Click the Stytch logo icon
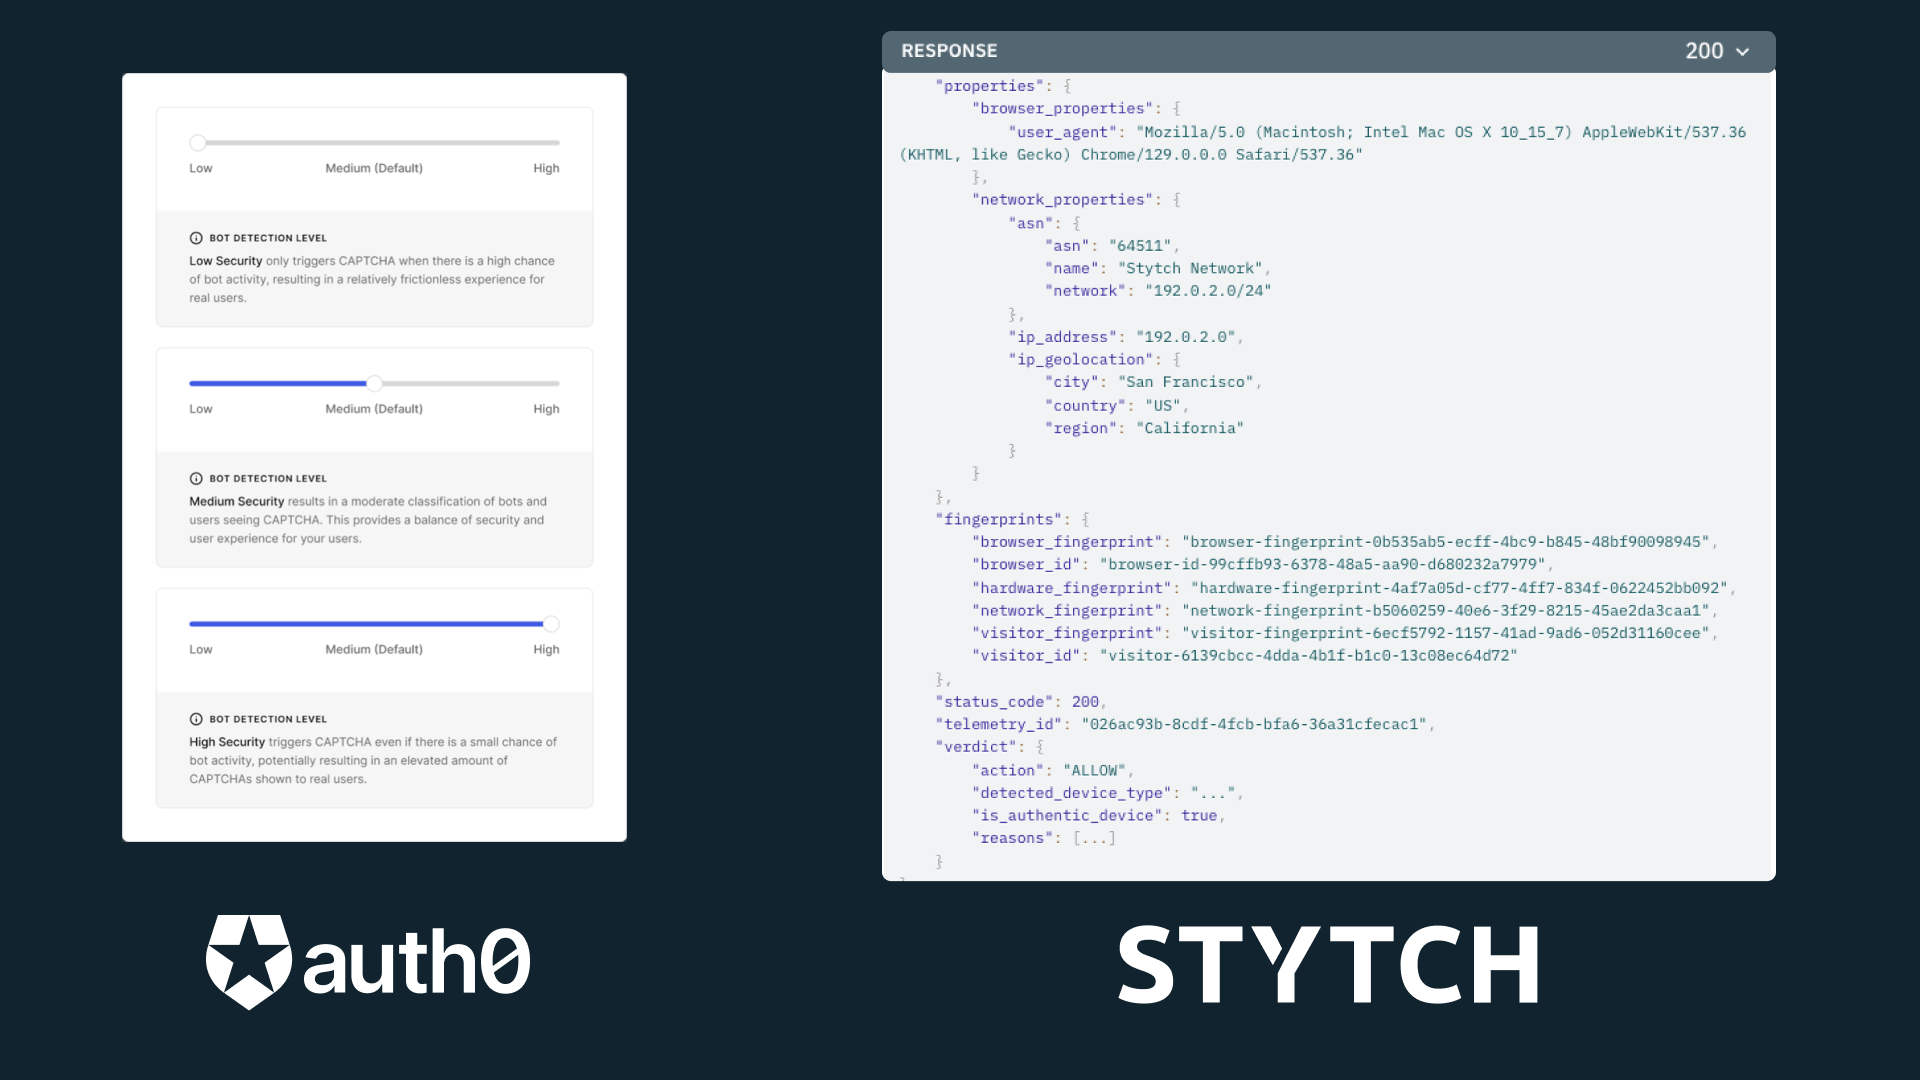1920x1080 pixels. point(1328,963)
